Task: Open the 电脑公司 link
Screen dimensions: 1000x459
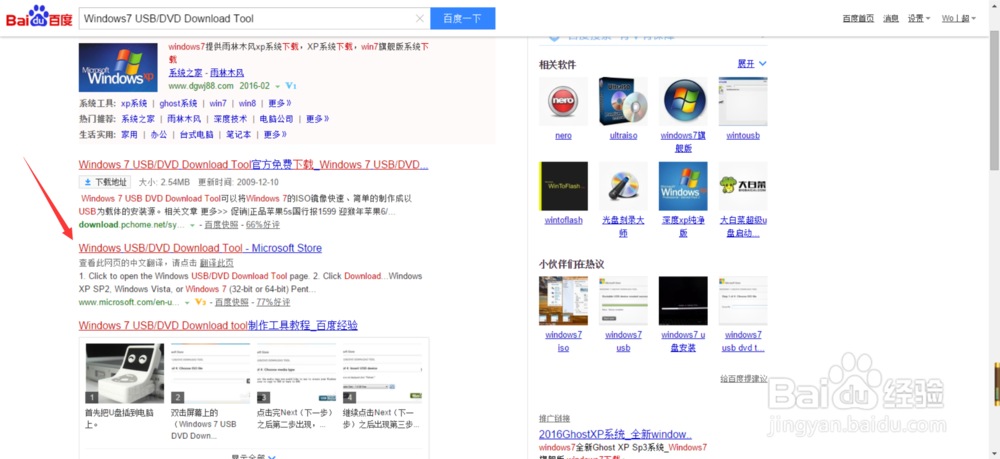Action: pyautogui.click(x=276, y=119)
